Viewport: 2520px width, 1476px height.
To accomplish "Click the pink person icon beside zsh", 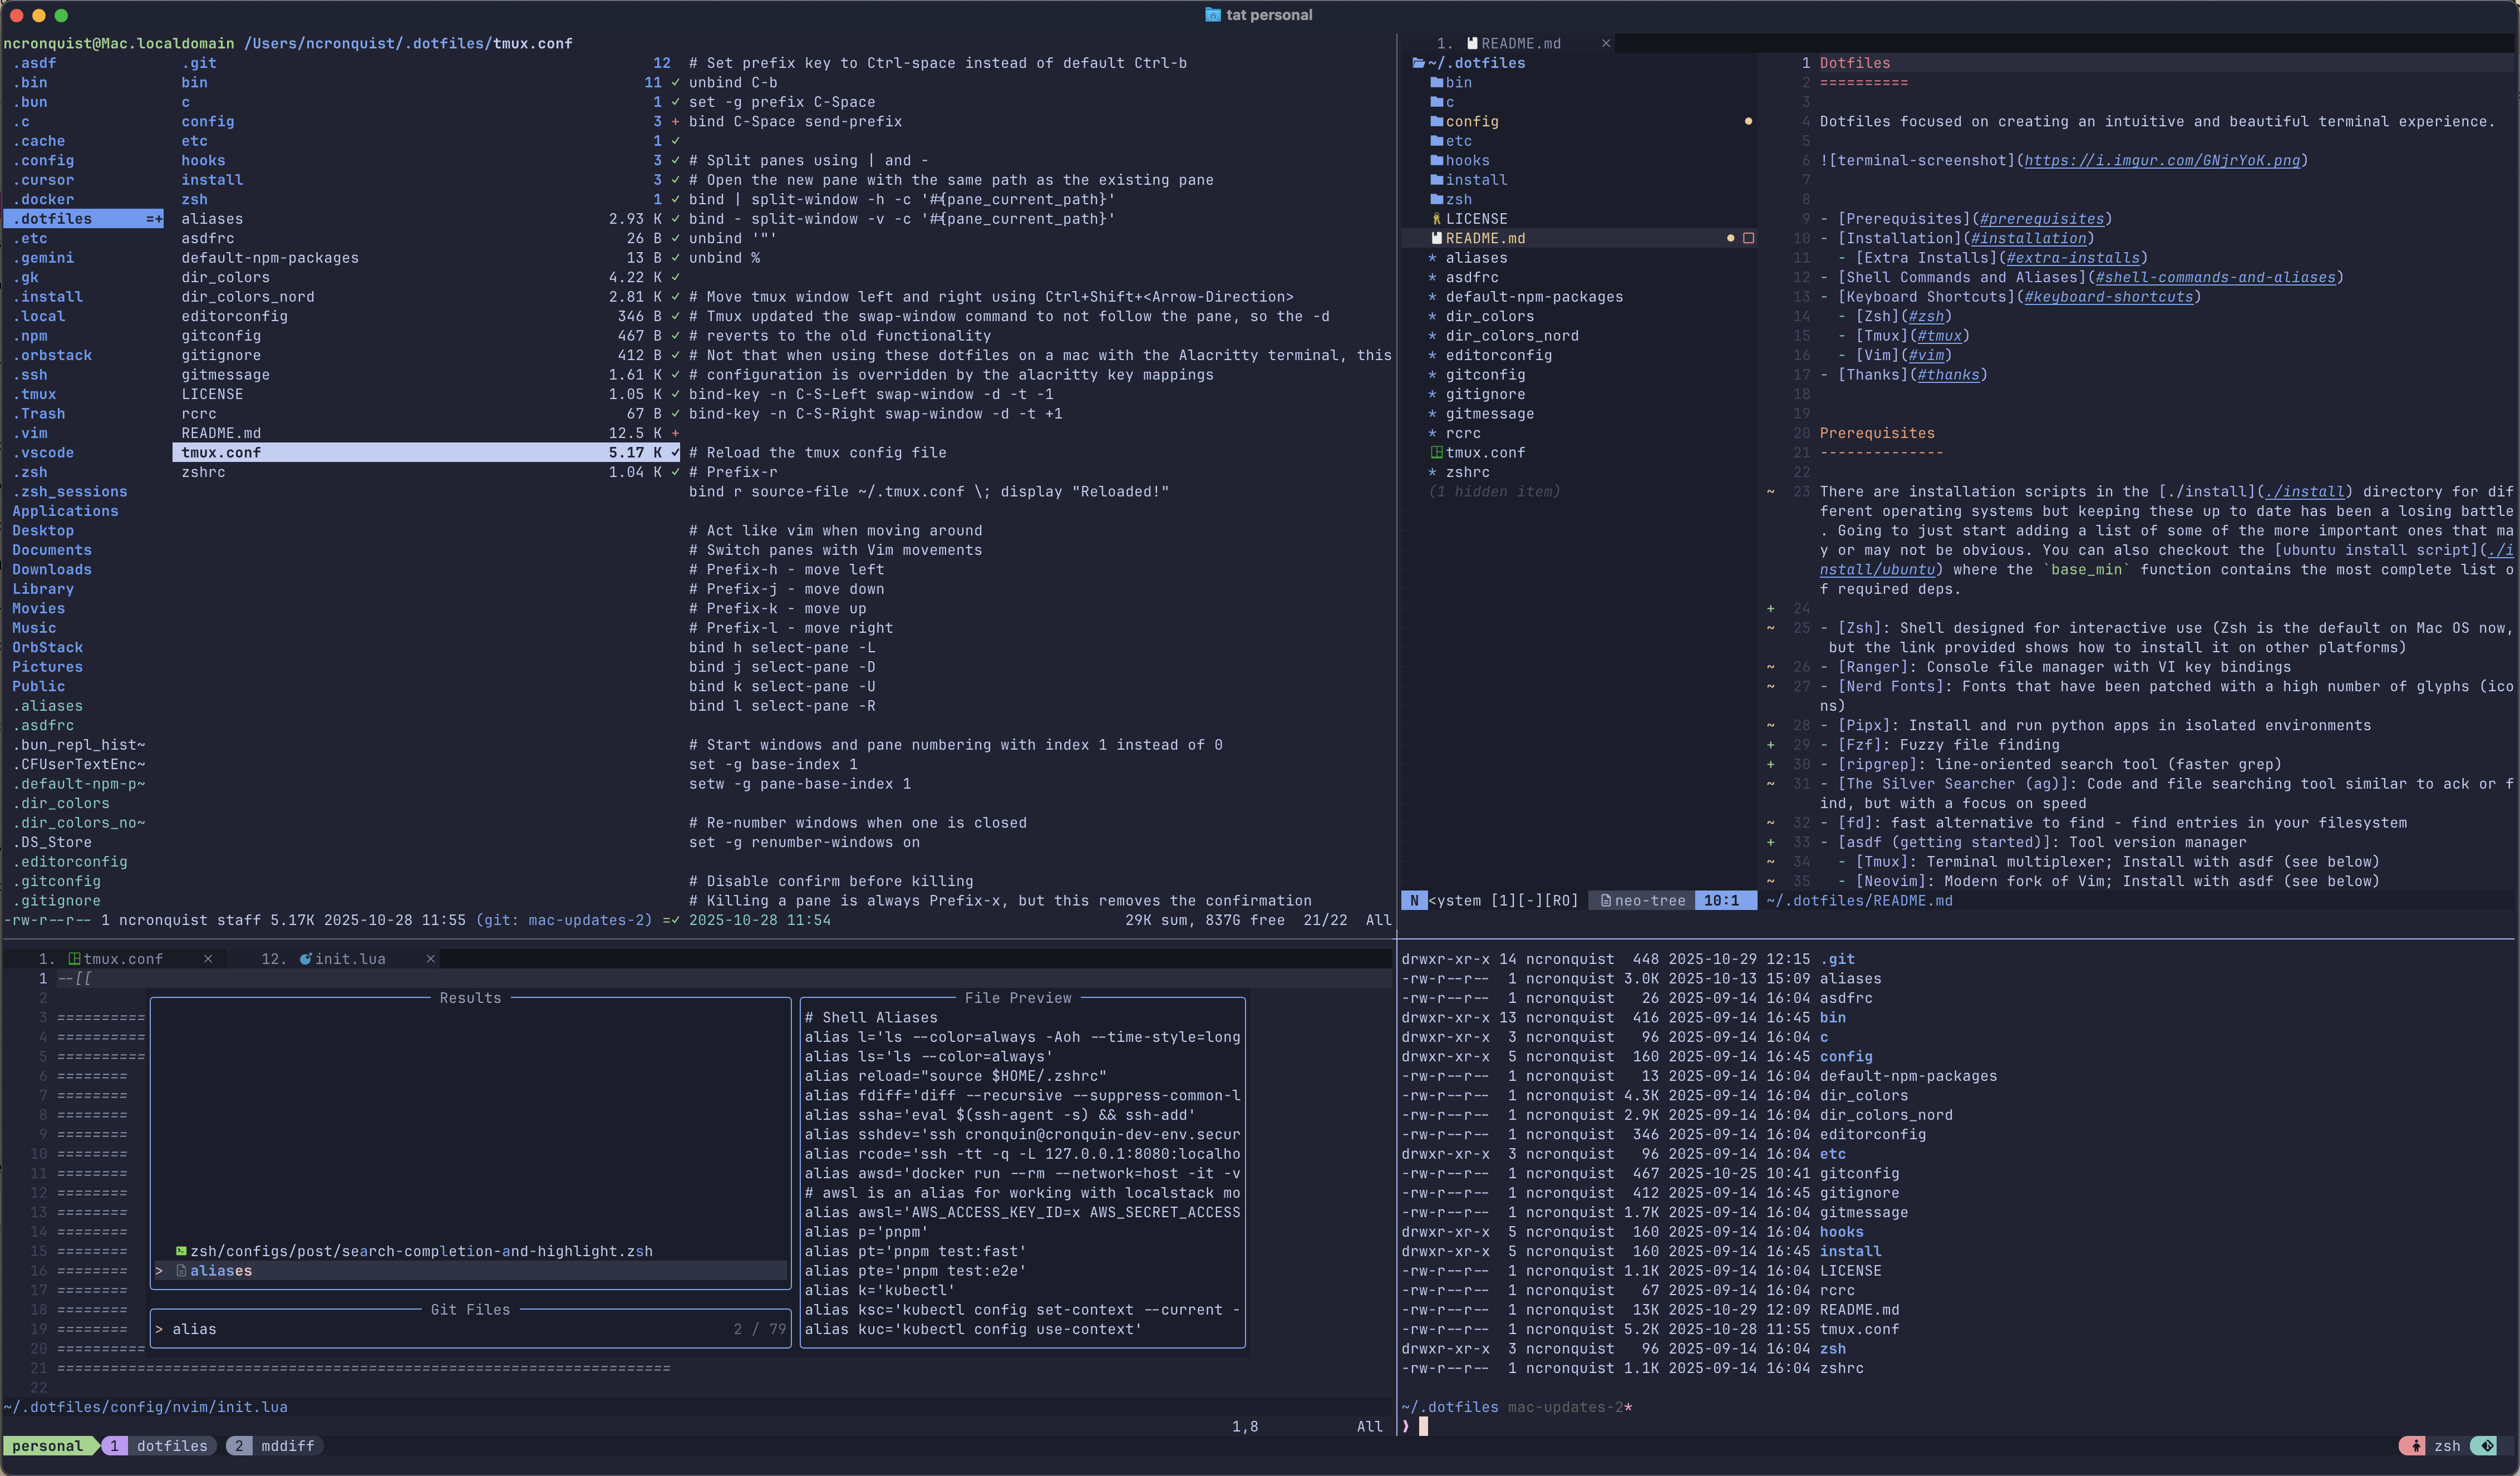I will click(x=2416, y=1446).
